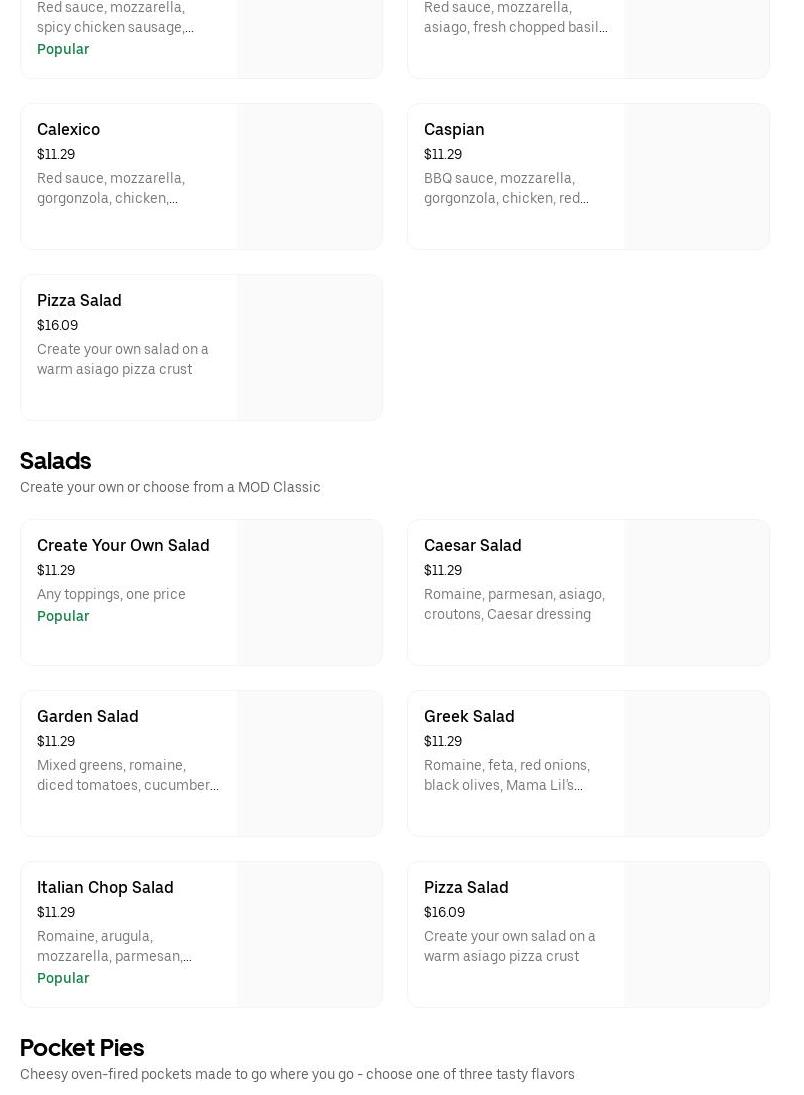Select the Caspian pizza title
This screenshot has width=804, height=1095.
point(454,129)
